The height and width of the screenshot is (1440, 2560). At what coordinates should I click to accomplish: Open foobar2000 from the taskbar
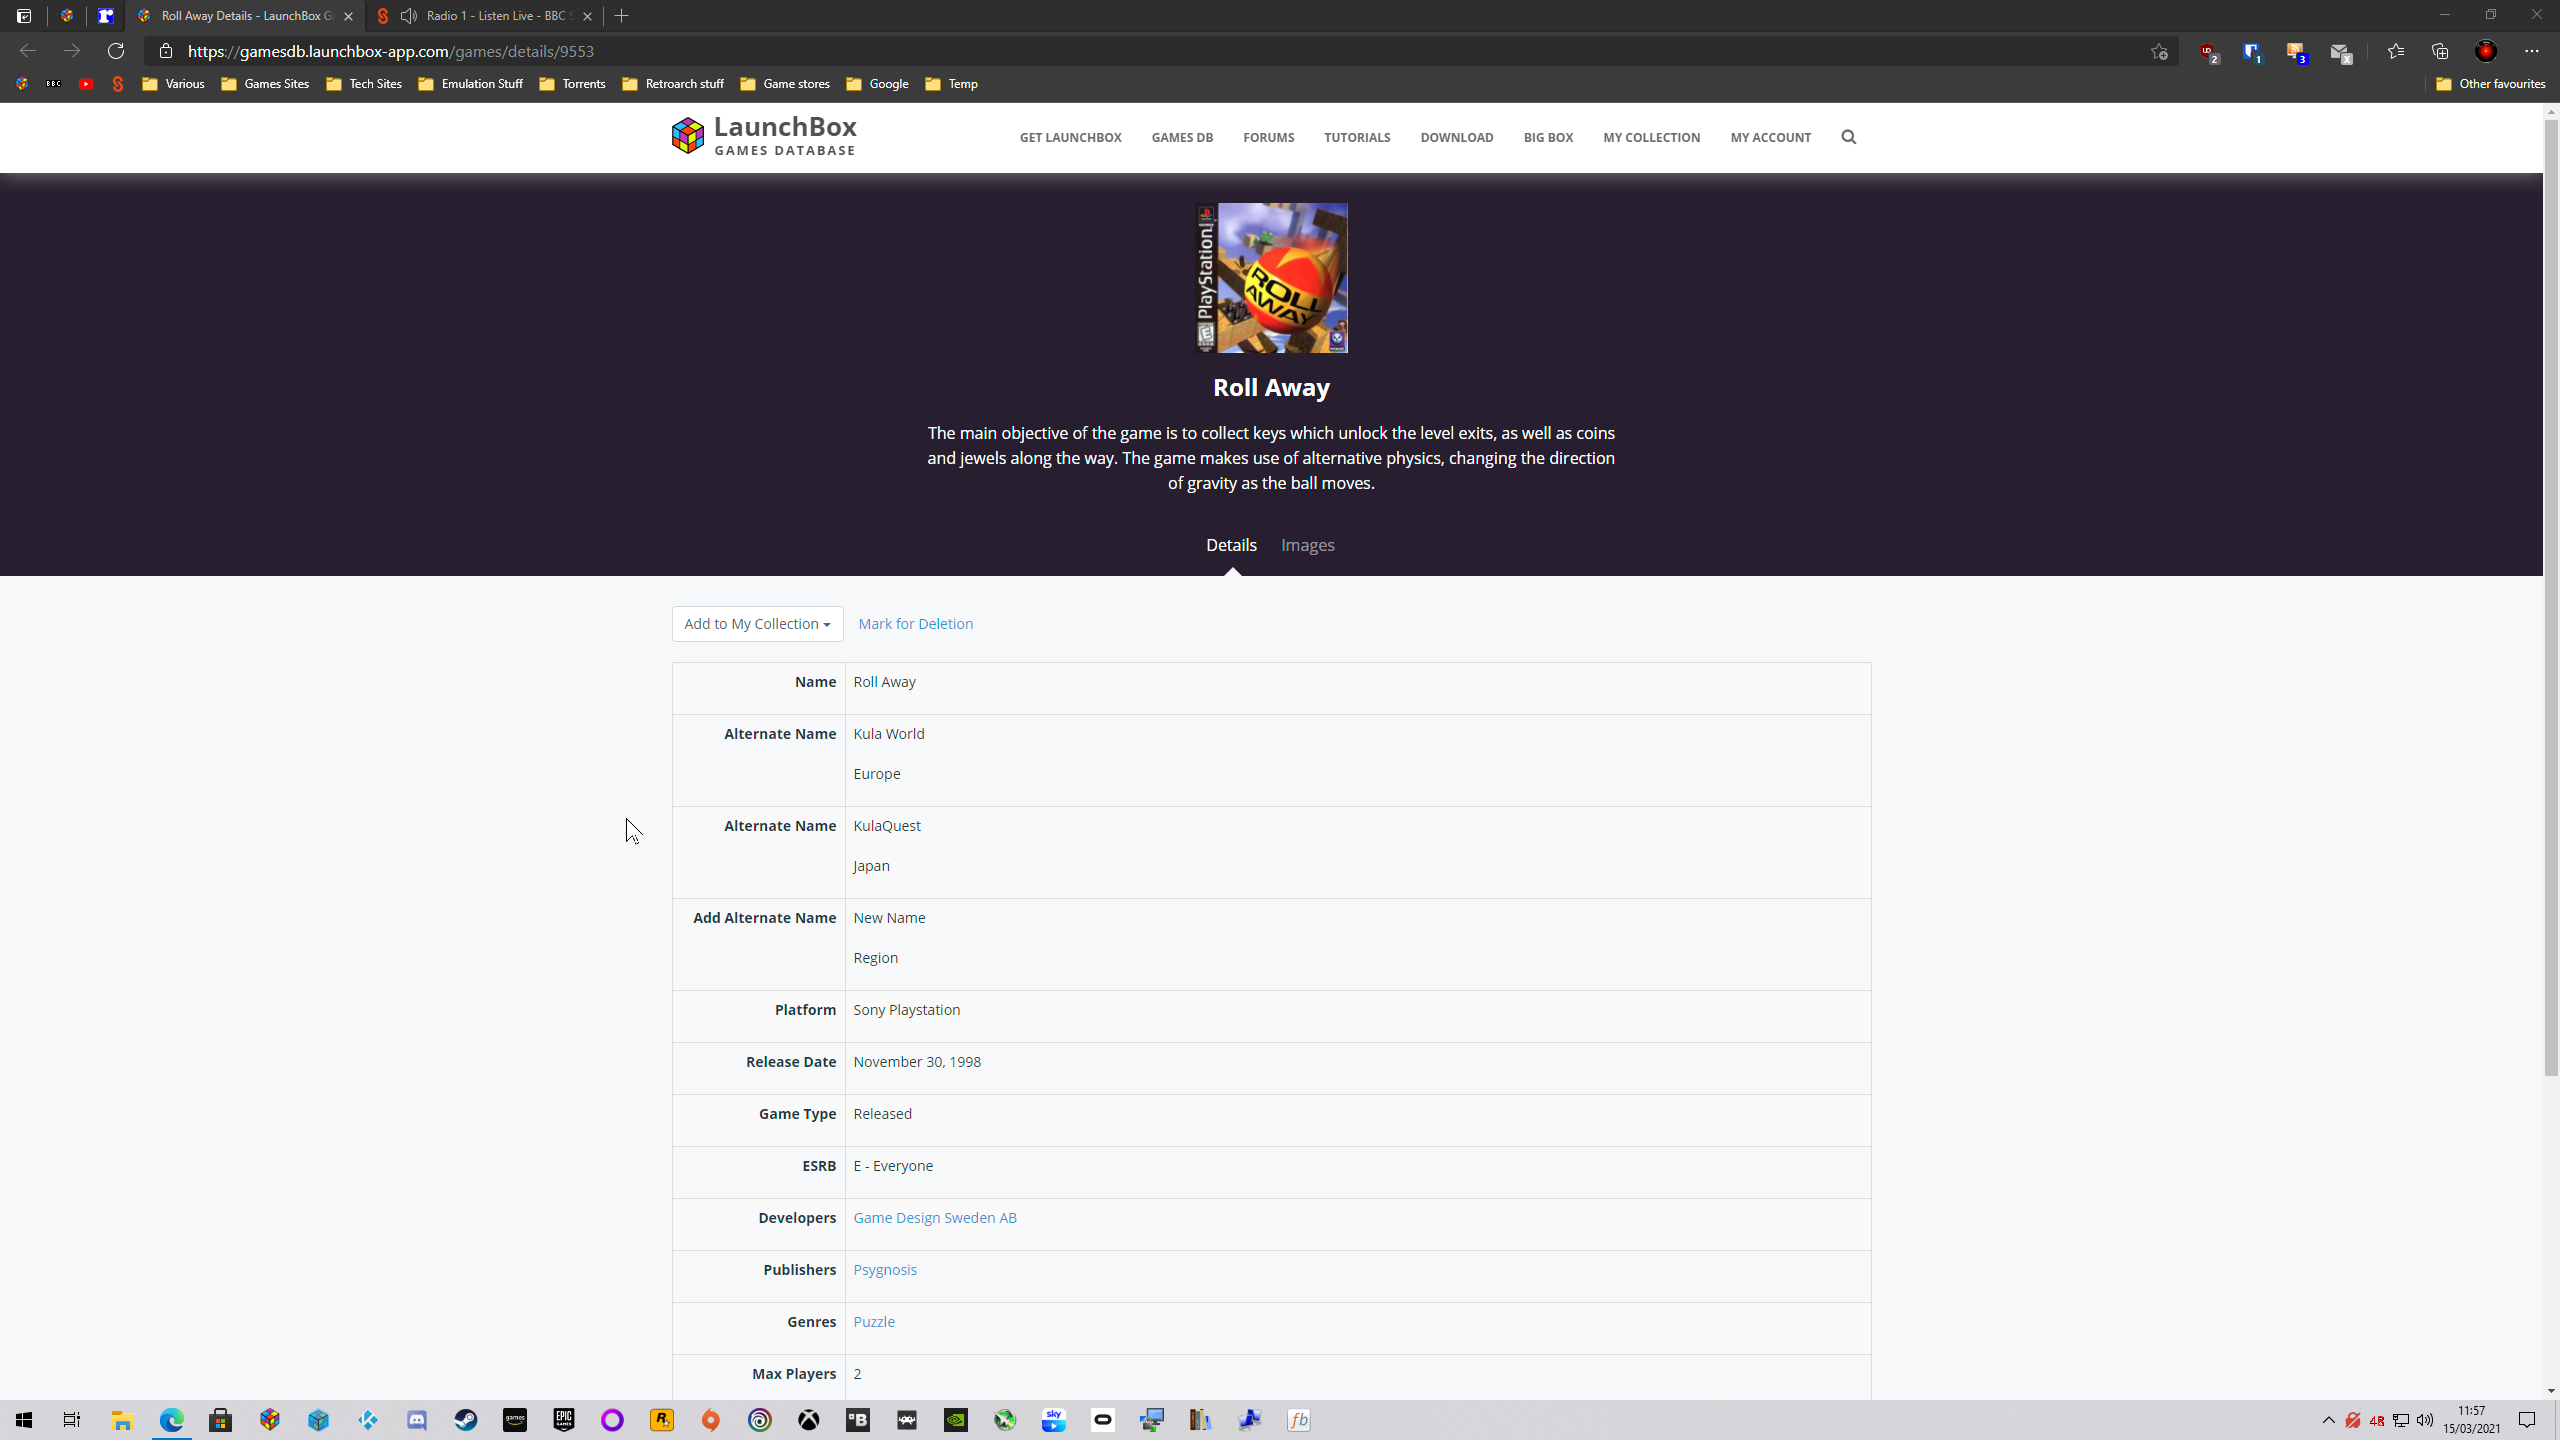click(1299, 1420)
